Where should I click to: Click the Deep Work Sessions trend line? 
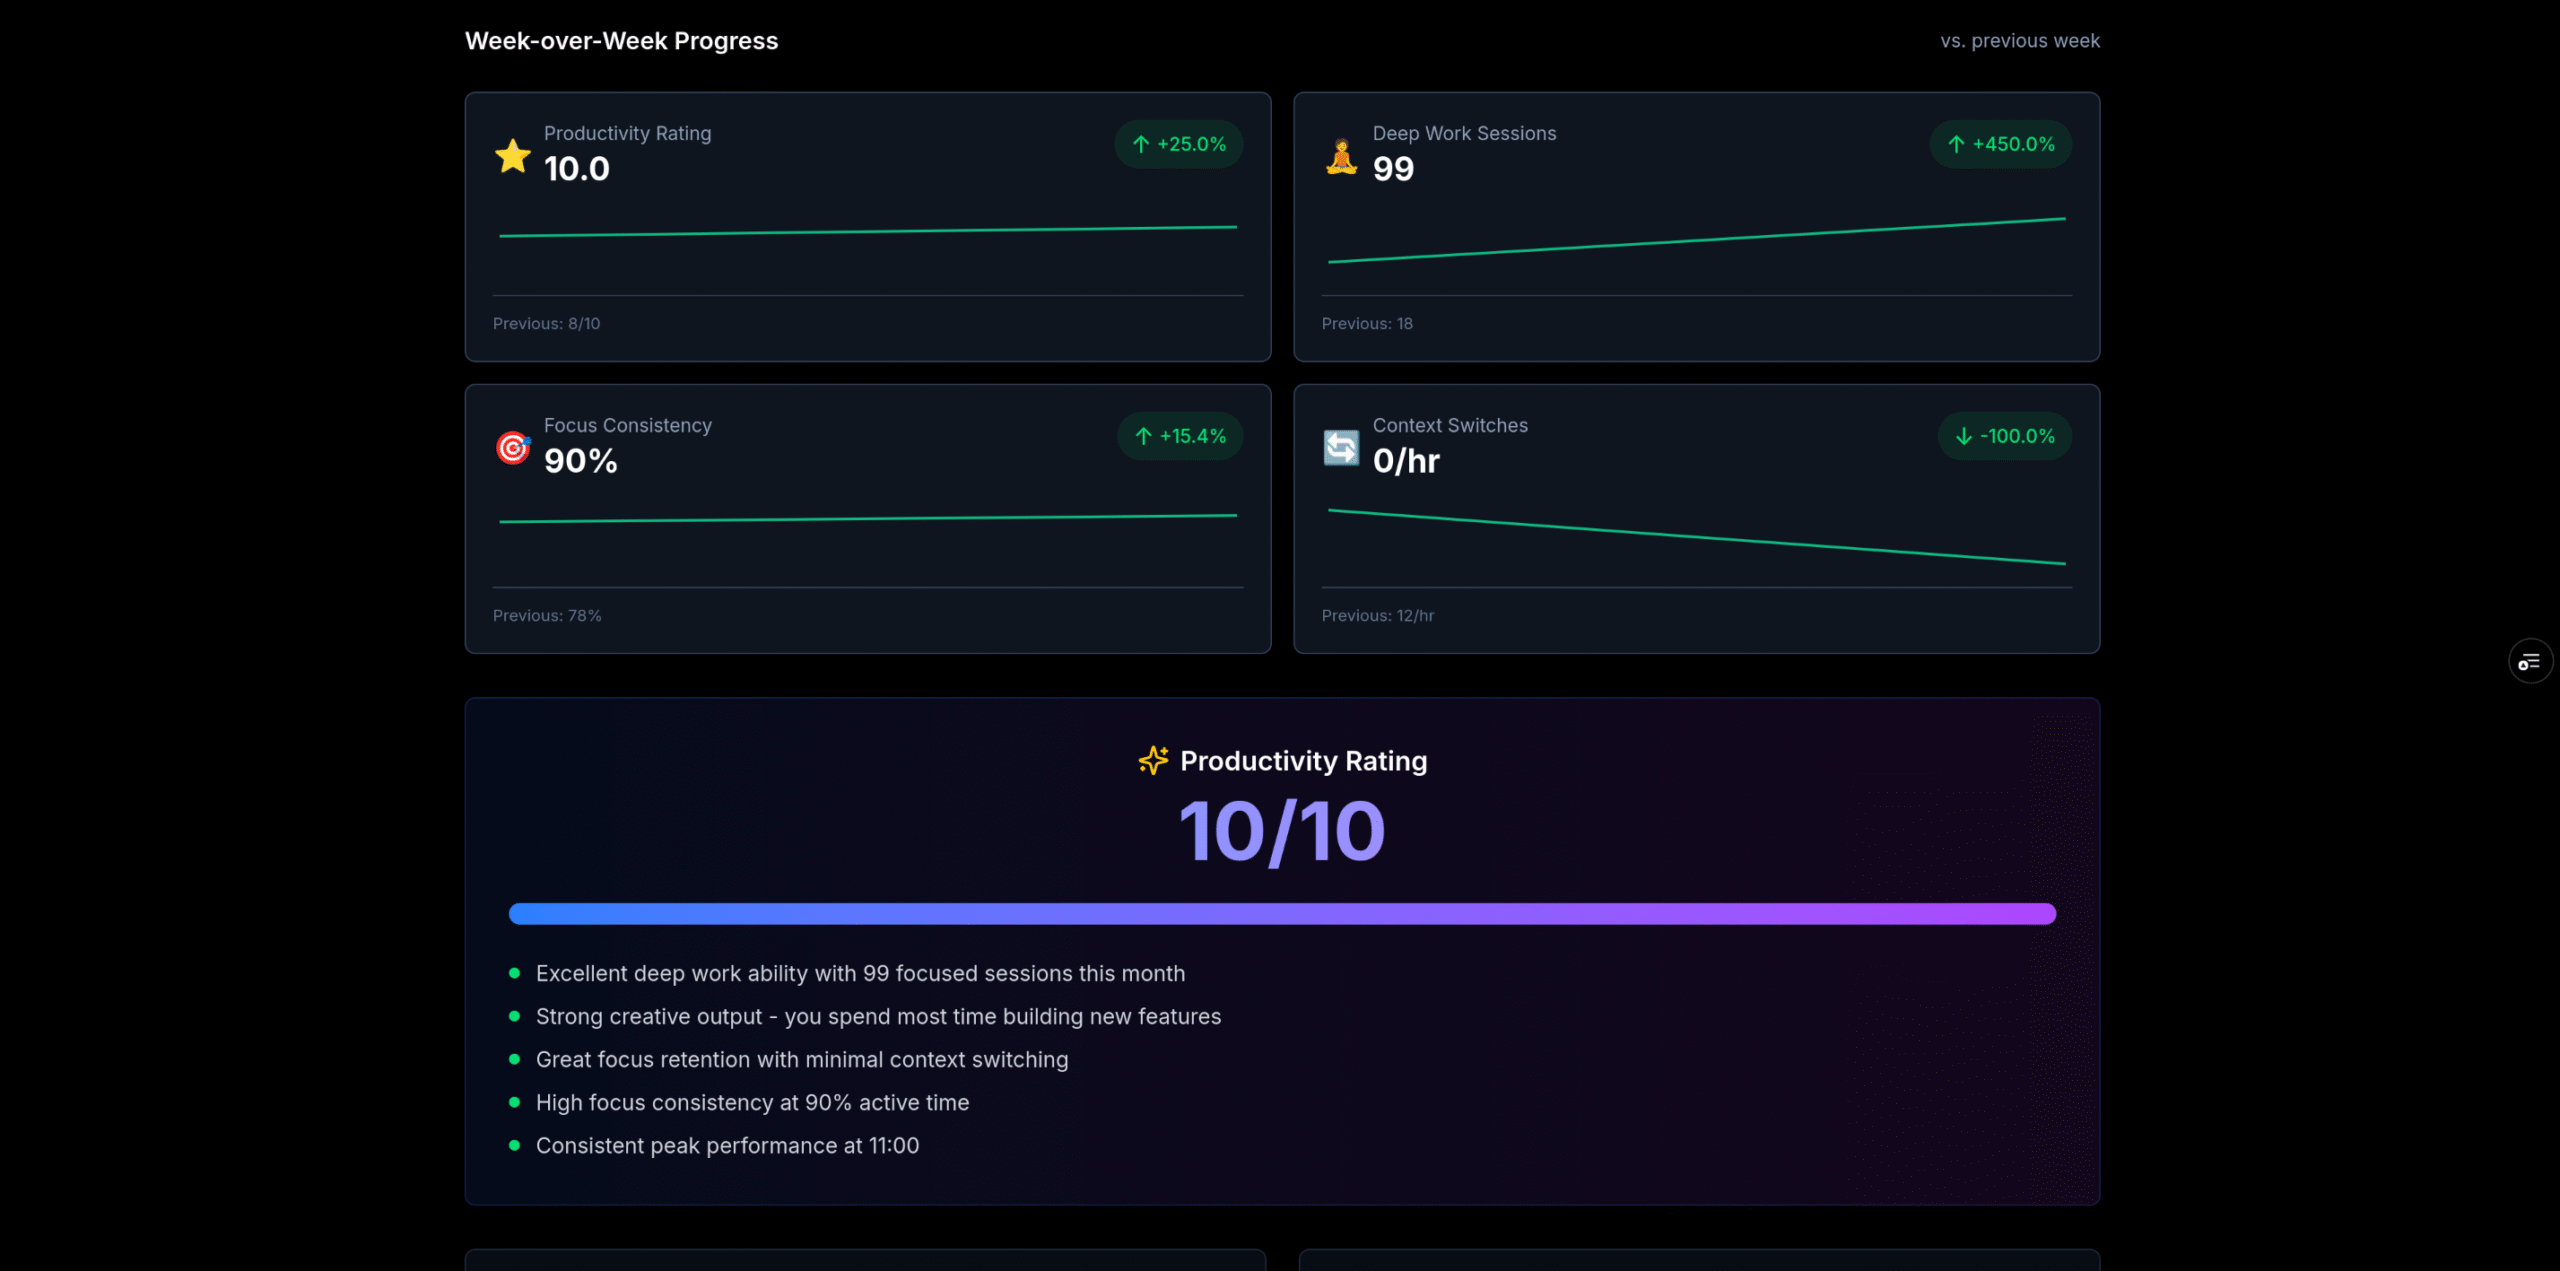pos(1696,241)
